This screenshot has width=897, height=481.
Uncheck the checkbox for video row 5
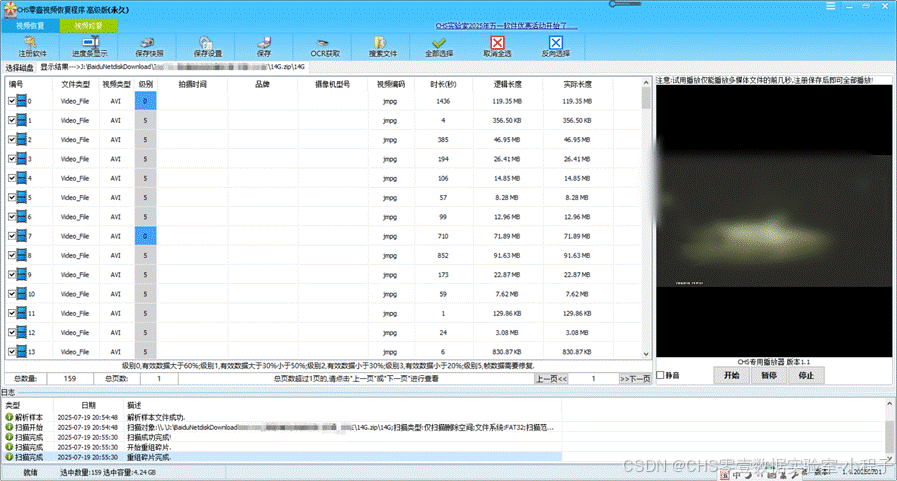tap(11, 197)
